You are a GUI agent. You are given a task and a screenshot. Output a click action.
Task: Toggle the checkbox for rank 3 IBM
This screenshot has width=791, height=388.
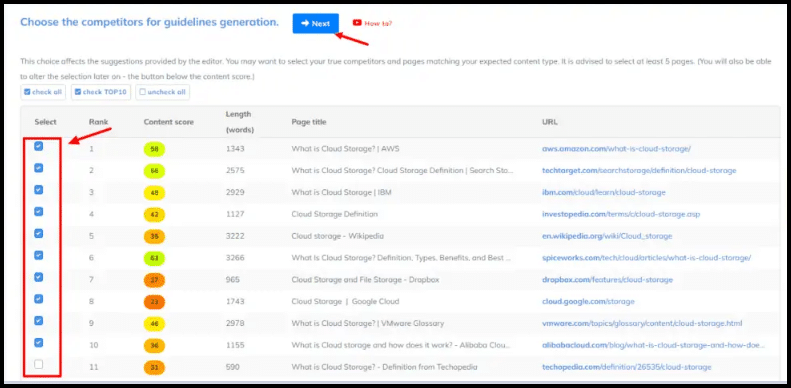(x=38, y=190)
